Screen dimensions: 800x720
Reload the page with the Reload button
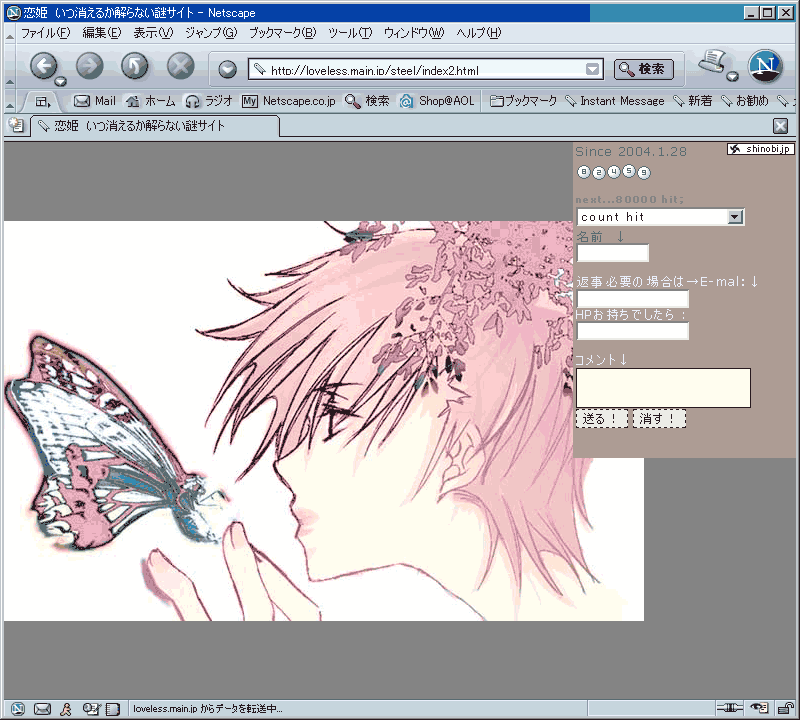[x=135, y=66]
